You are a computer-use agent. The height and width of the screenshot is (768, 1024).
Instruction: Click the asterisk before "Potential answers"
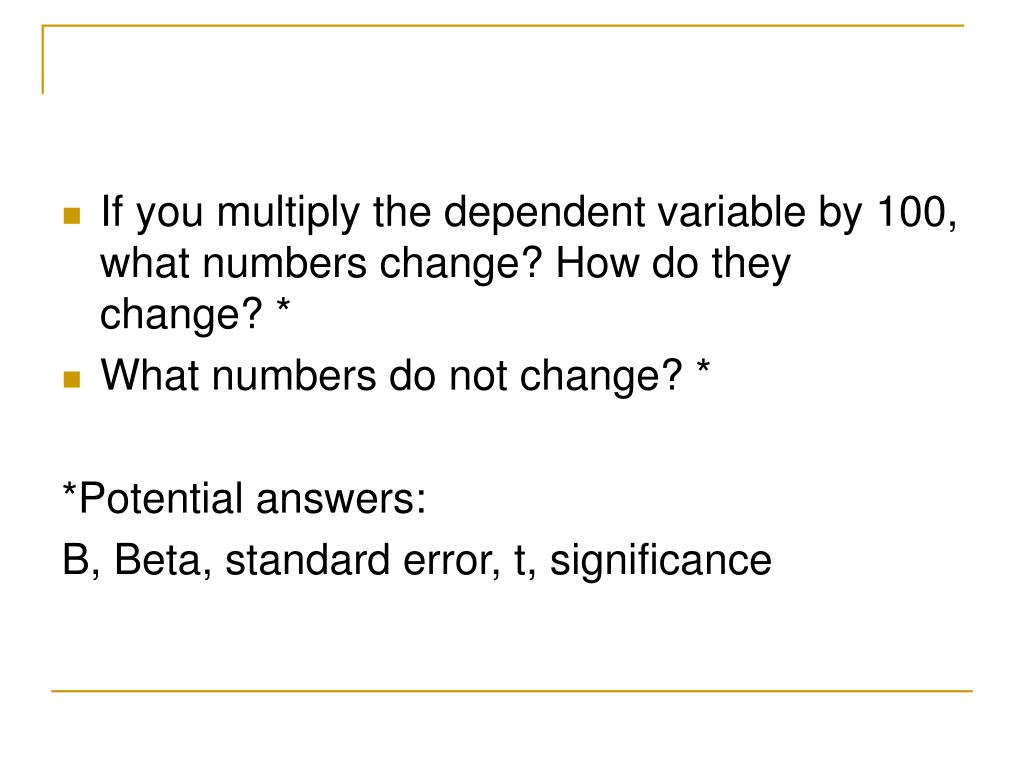click(x=70, y=490)
